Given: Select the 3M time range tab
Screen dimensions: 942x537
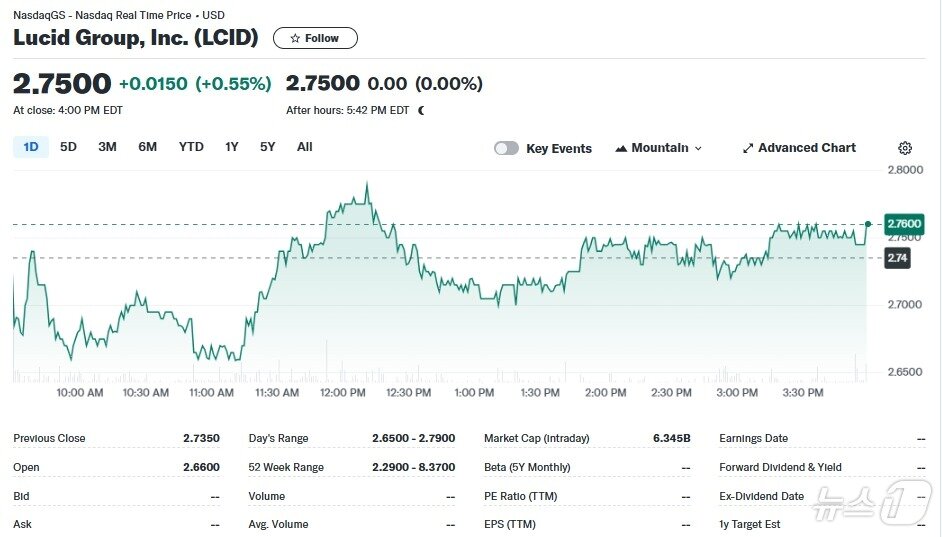Looking at the screenshot, I should point(107,147).
